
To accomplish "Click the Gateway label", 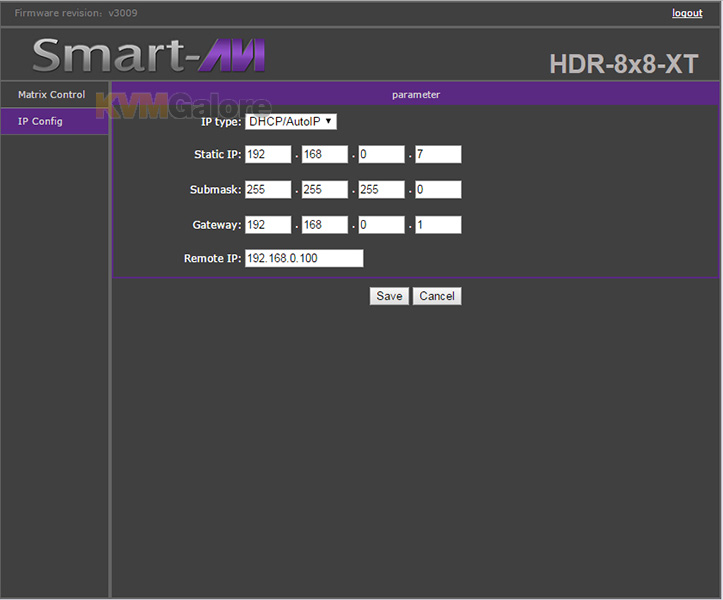I will coord(217,225).
